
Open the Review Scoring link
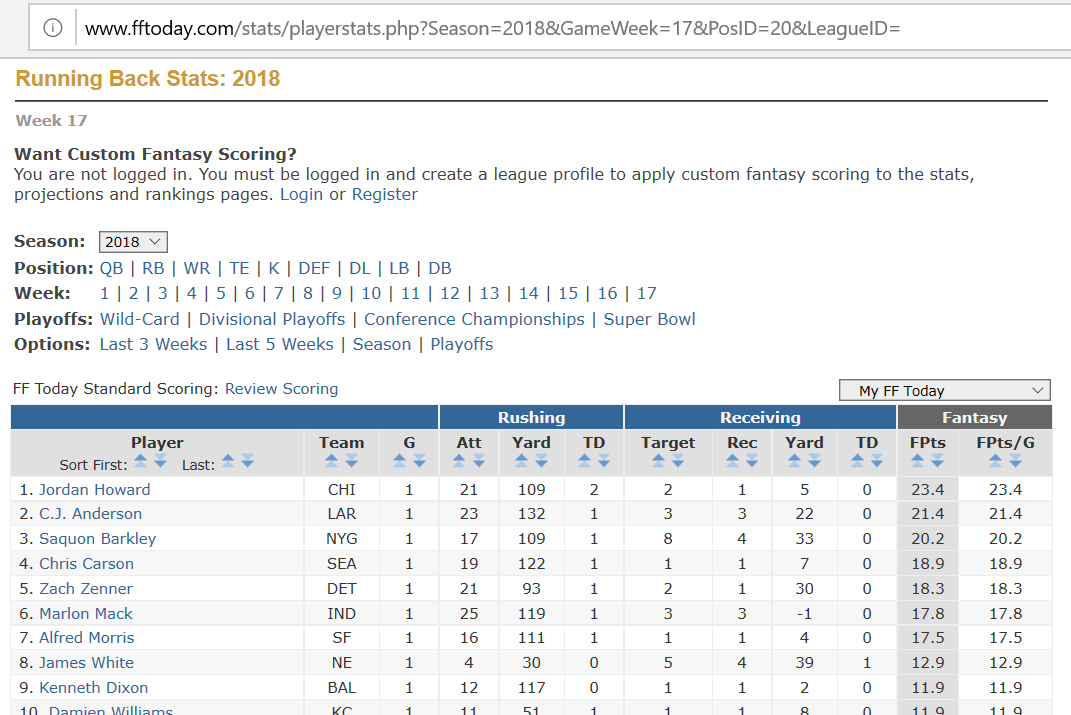281,389
